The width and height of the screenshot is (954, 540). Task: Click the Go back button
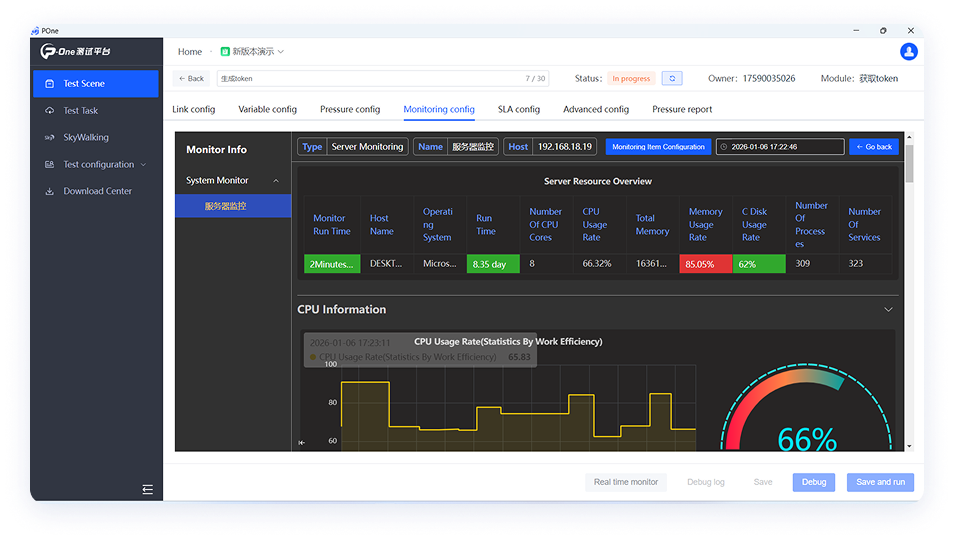click(x=873, y=147)
